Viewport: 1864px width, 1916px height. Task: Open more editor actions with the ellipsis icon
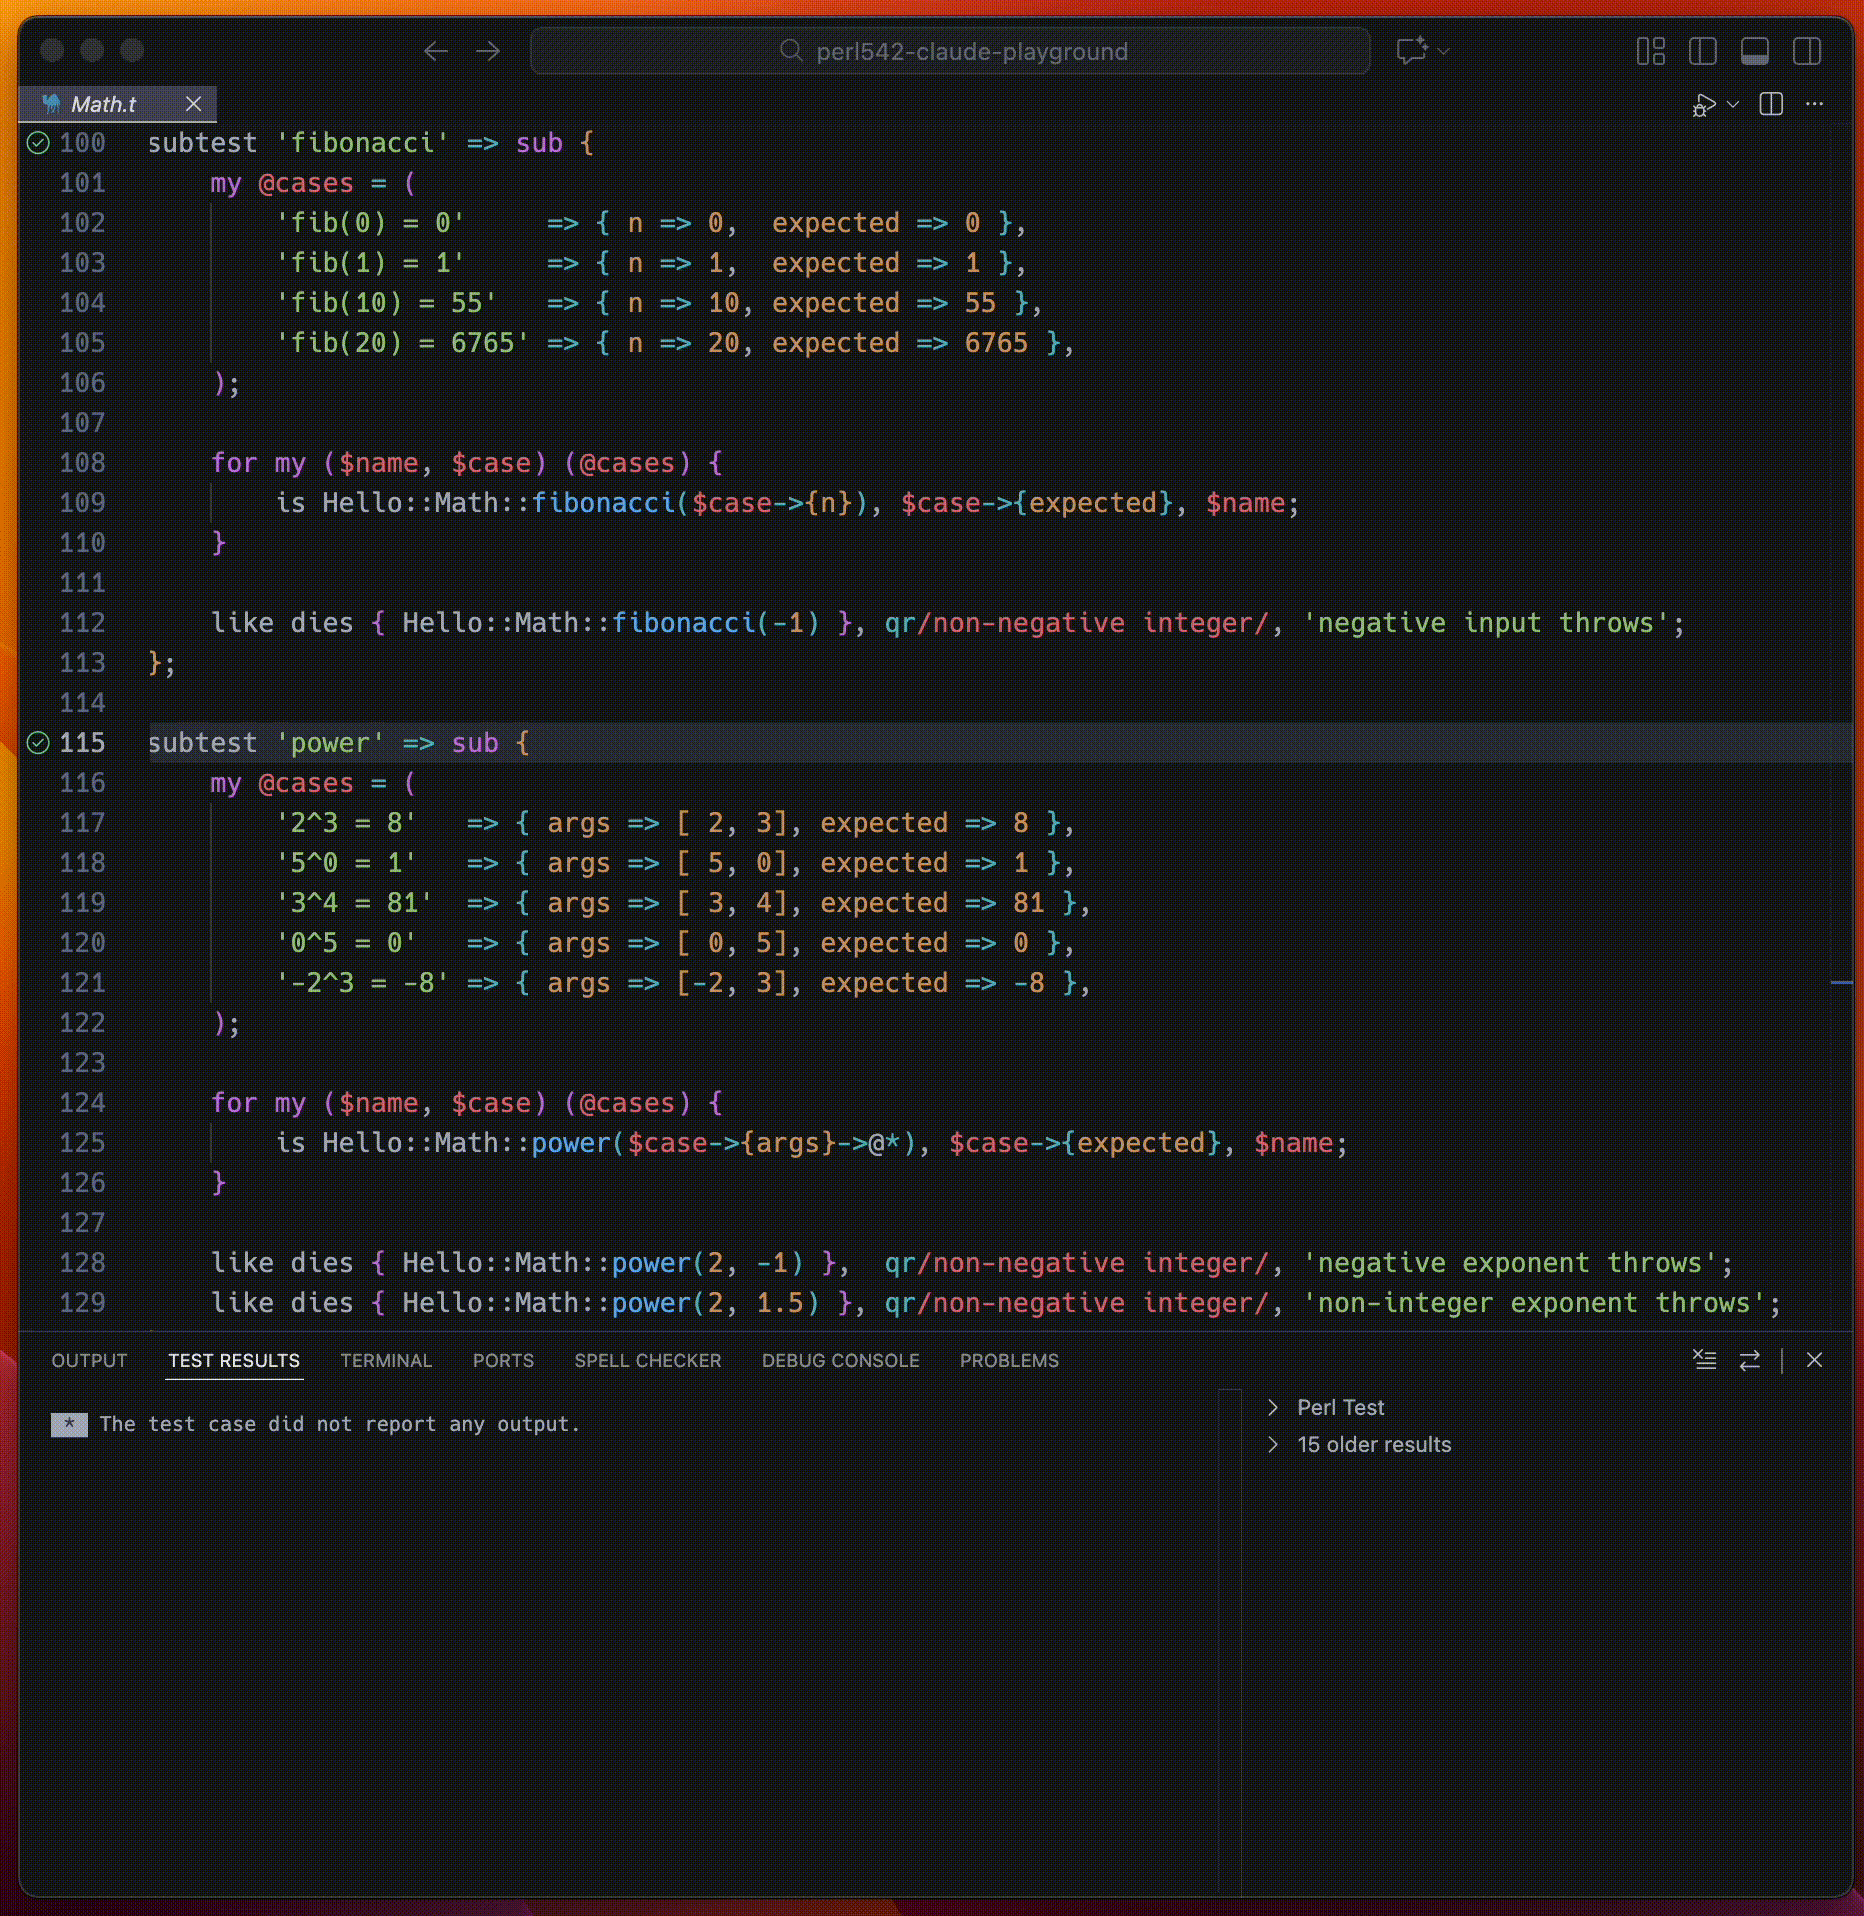pos(1816,104)
